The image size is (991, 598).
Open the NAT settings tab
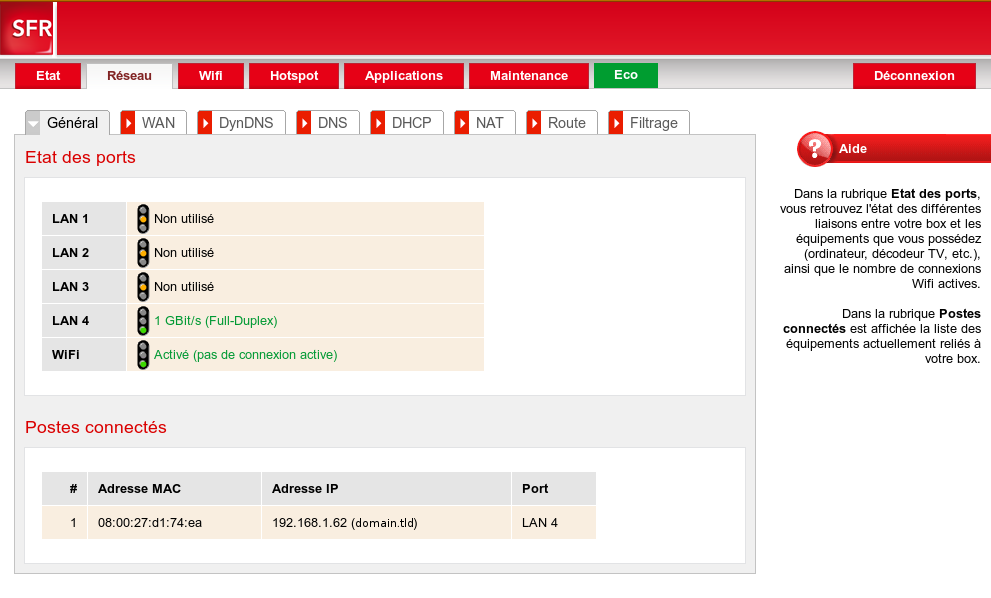pos(489,123)
